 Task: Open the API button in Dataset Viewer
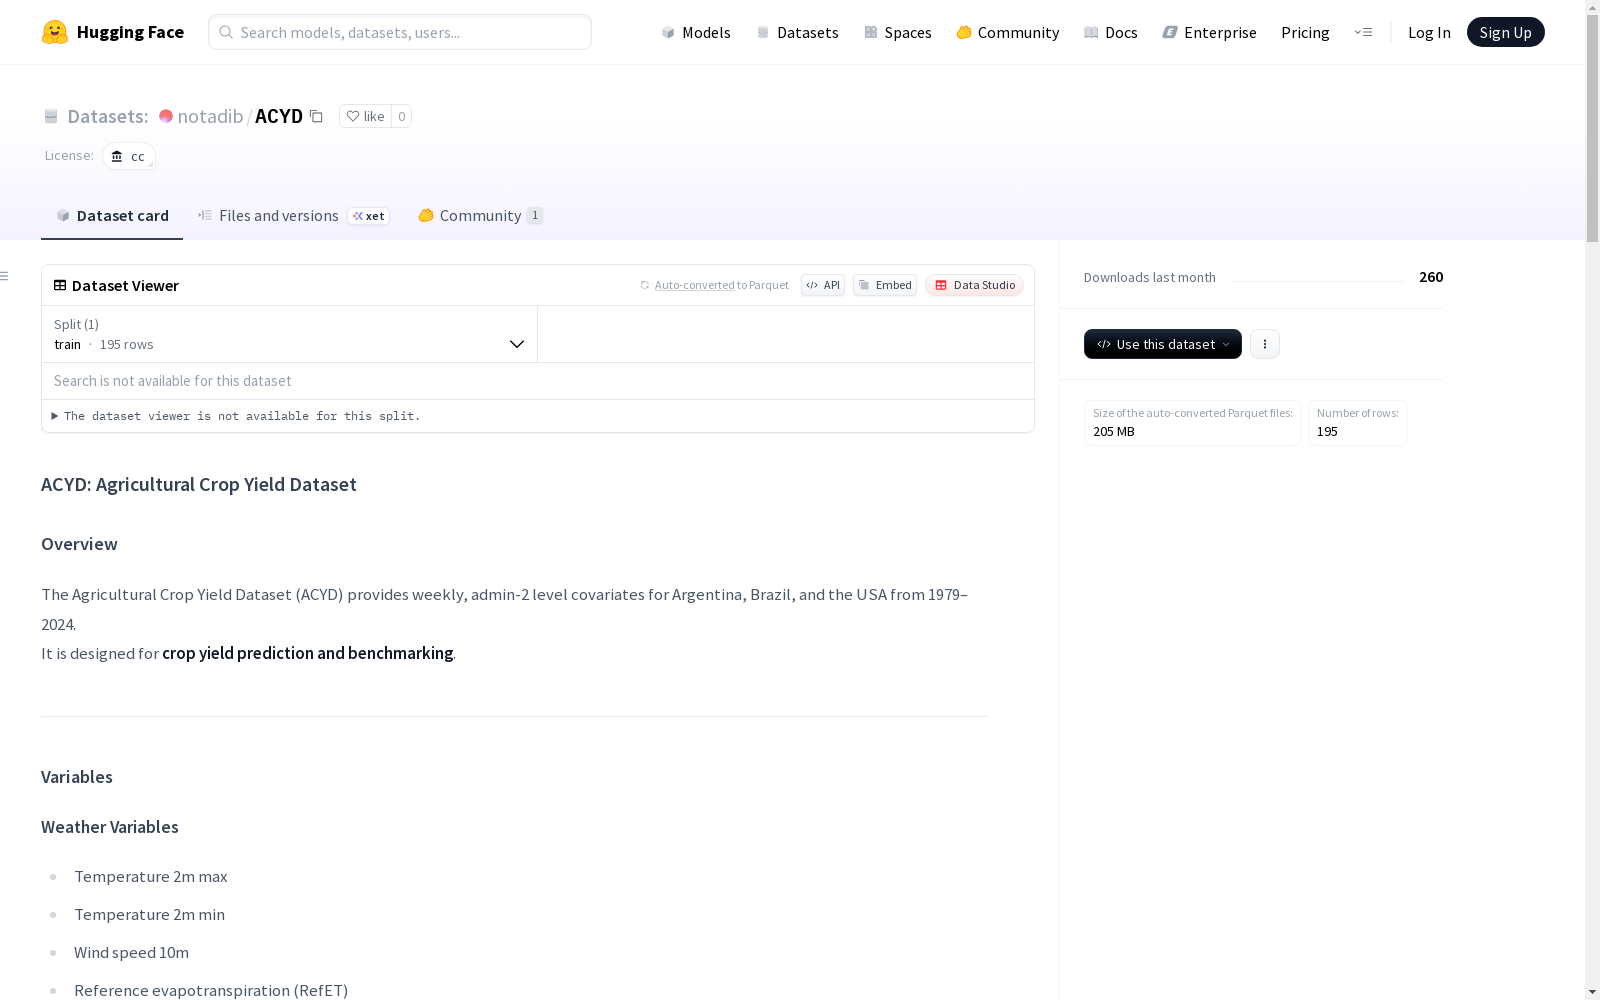point(823,285)
